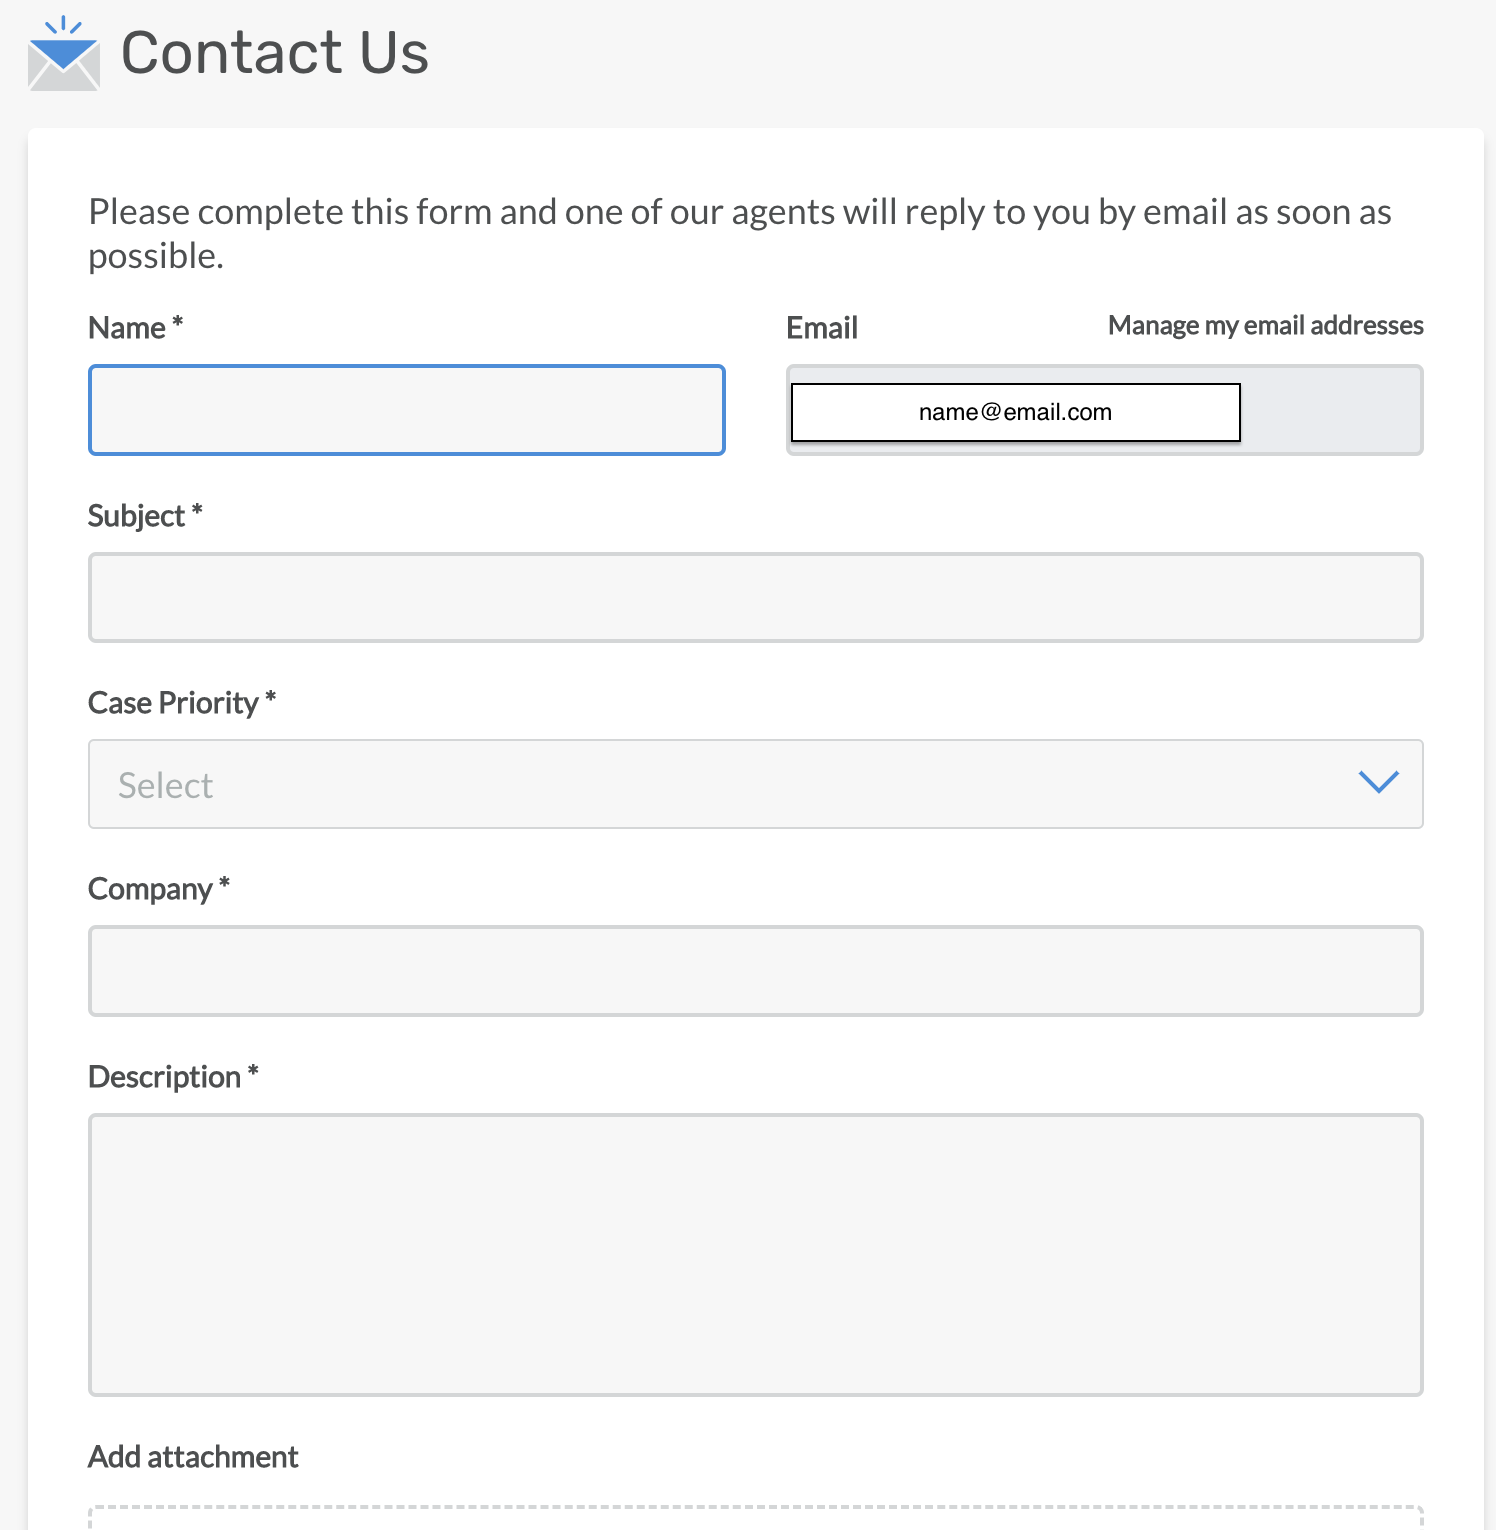Focus the Name input field

407,410
